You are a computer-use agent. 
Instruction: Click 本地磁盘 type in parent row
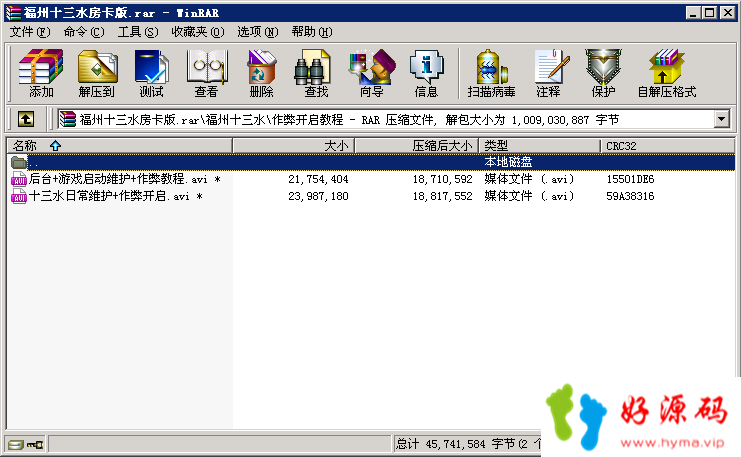pyautogui.click(x=508, y=163)
